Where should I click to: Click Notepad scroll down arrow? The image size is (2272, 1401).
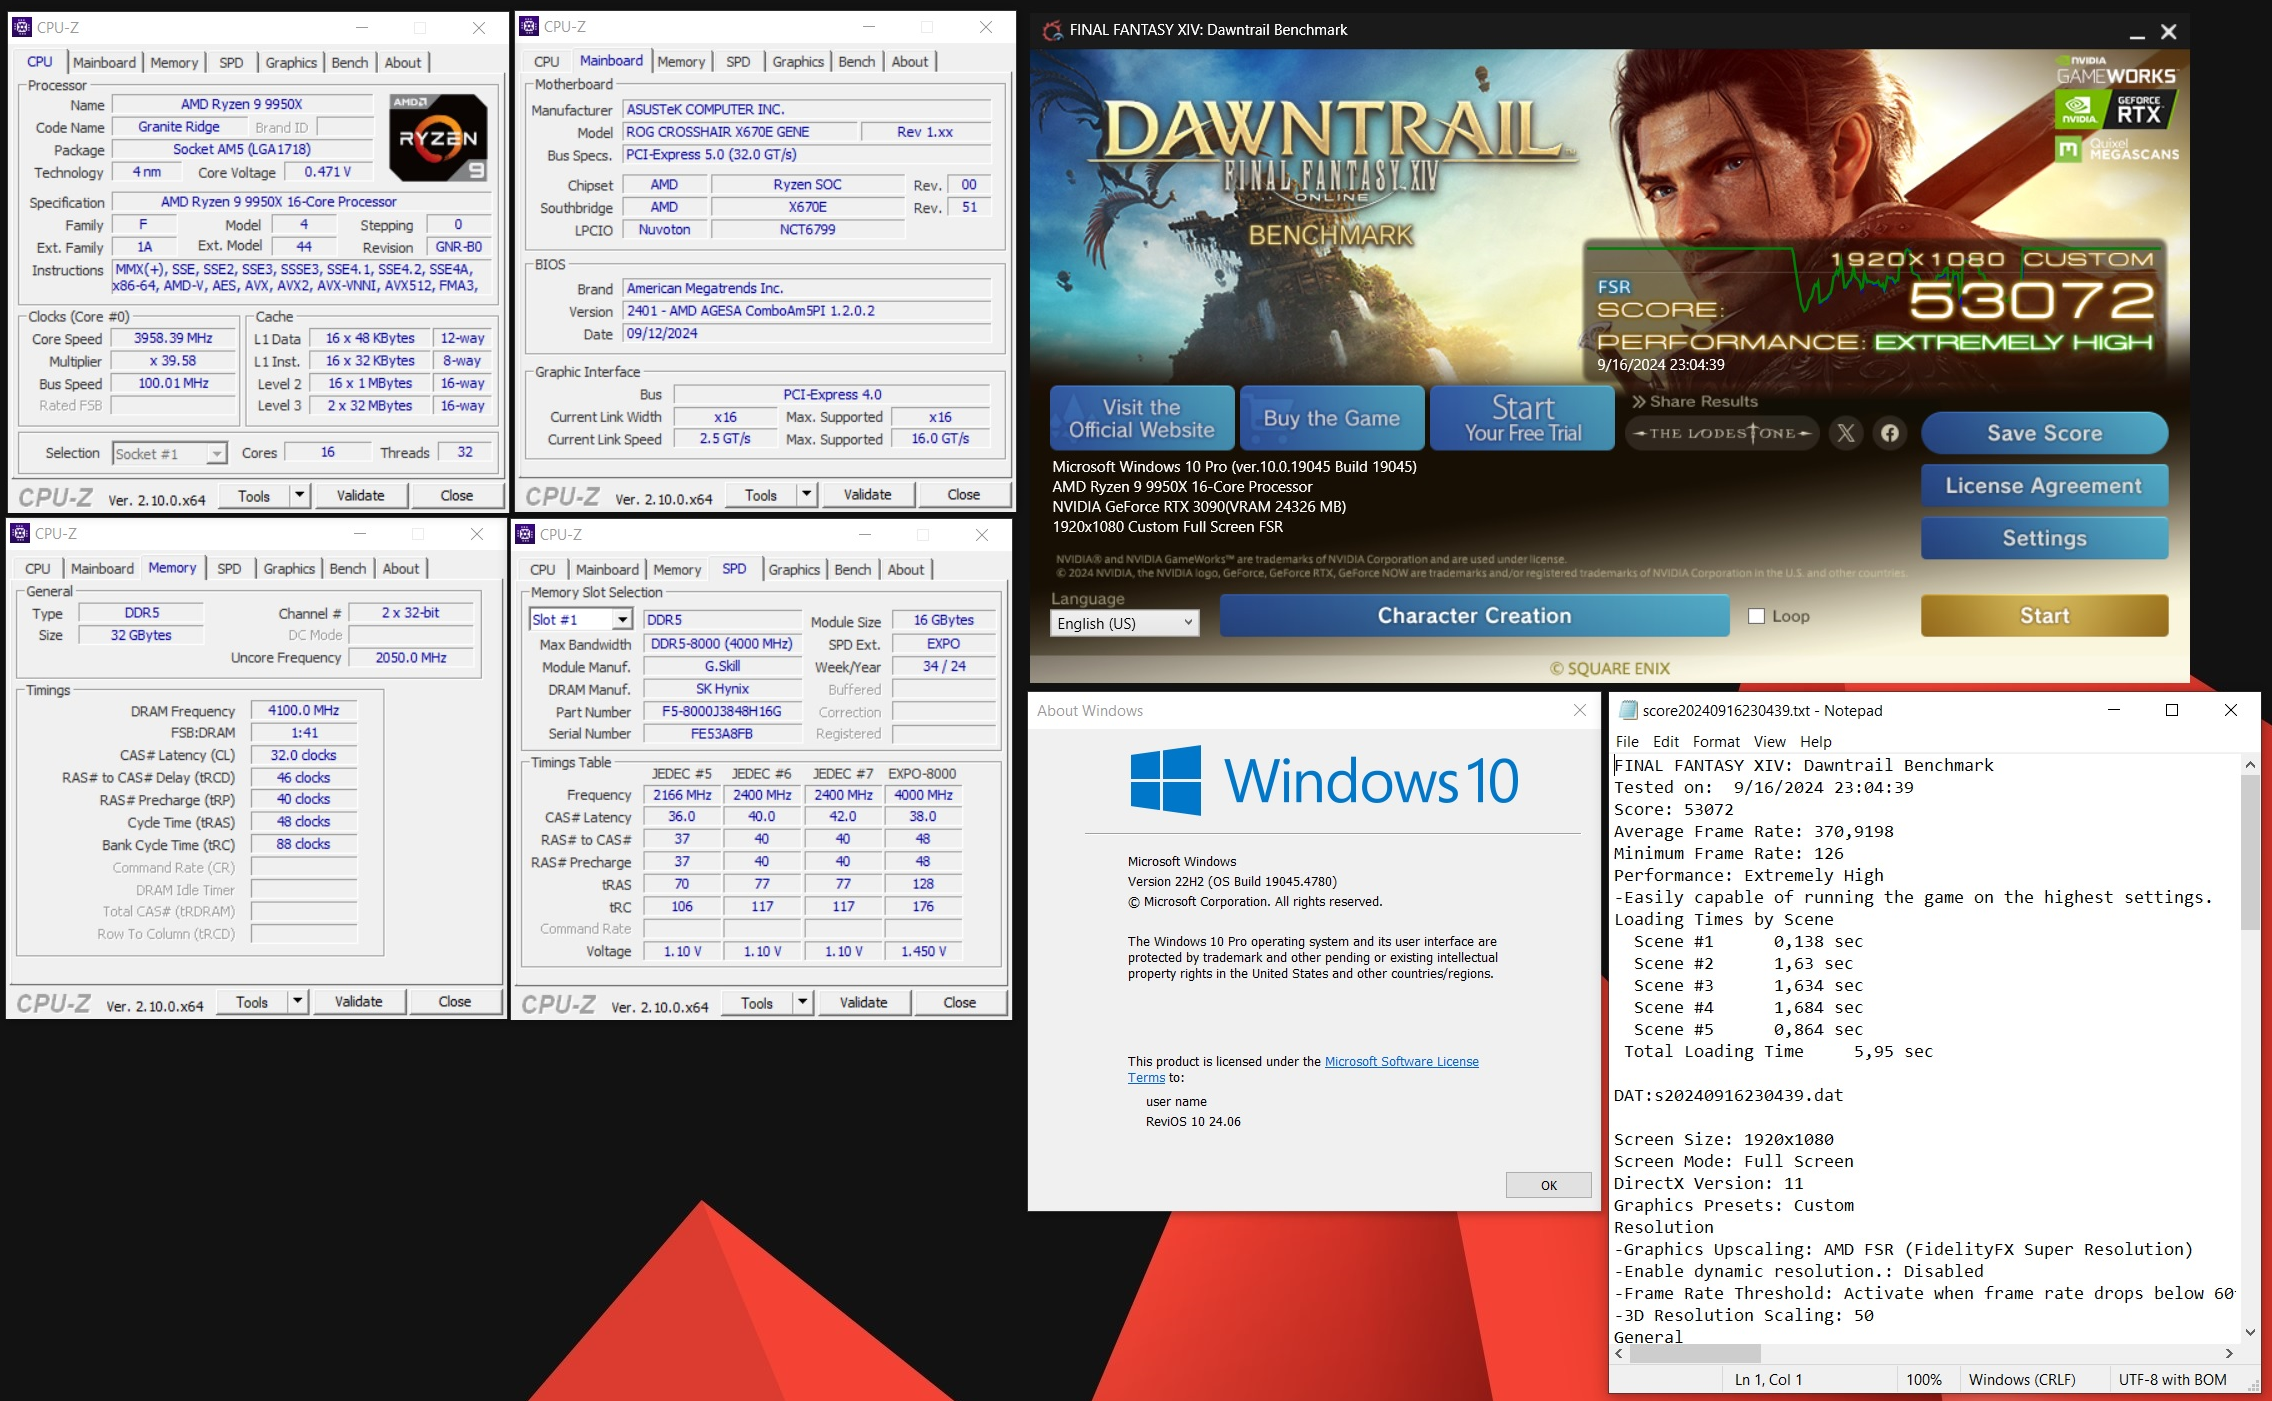tap(2250, 1332)
